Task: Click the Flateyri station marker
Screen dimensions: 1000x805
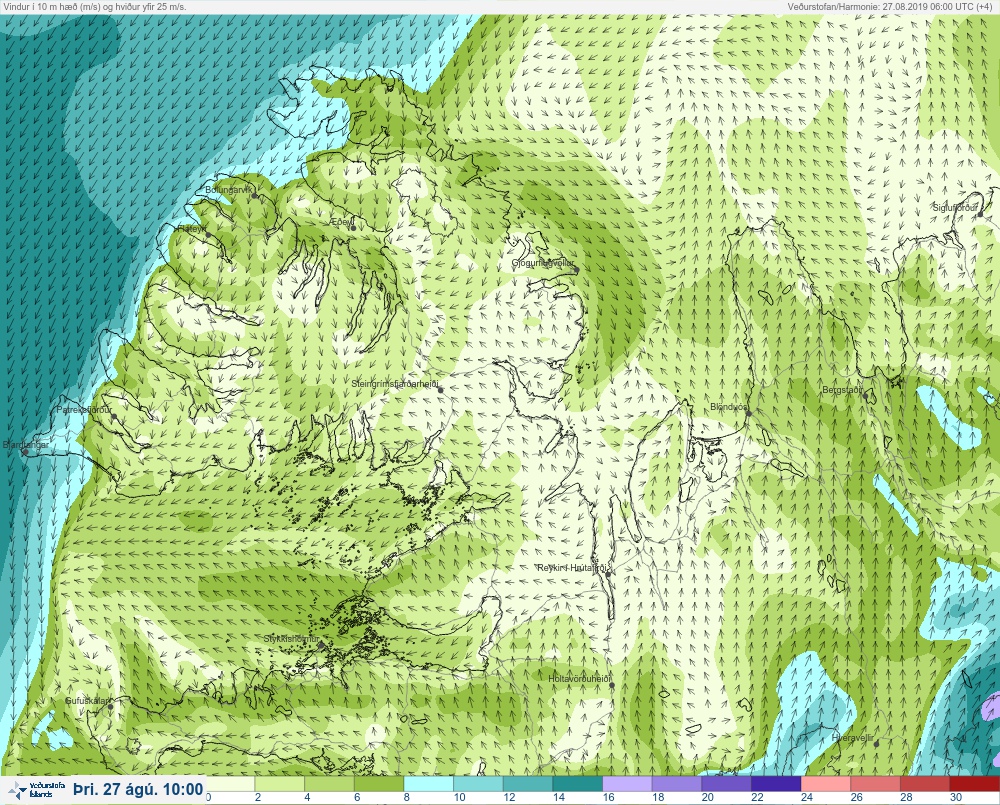Action: point(208,234)
